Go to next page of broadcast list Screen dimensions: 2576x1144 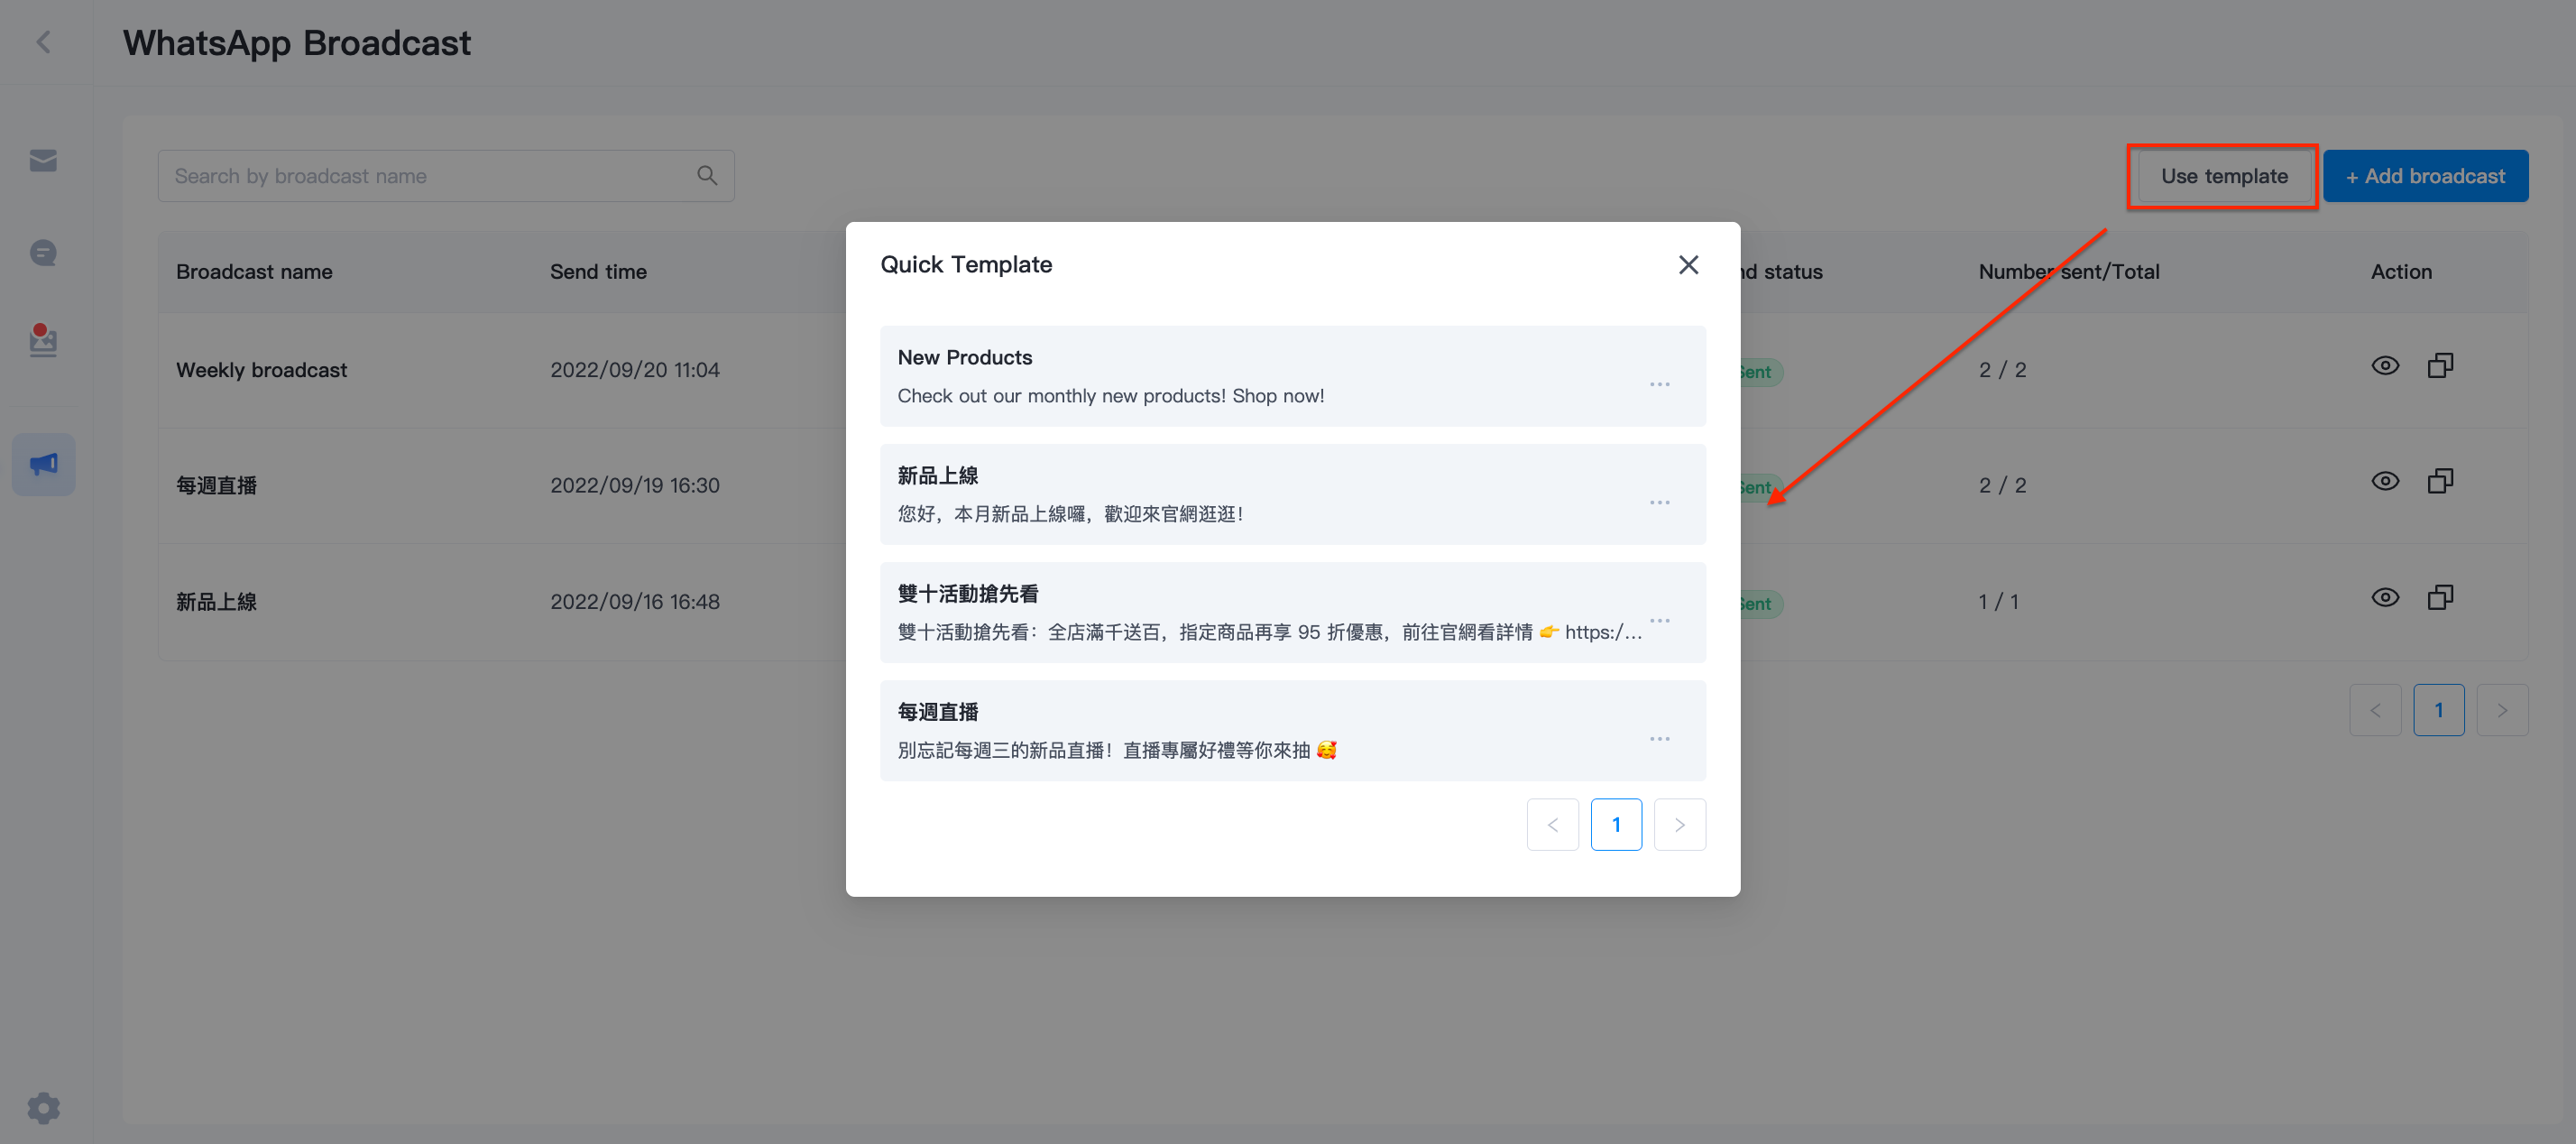[2502, 710]
